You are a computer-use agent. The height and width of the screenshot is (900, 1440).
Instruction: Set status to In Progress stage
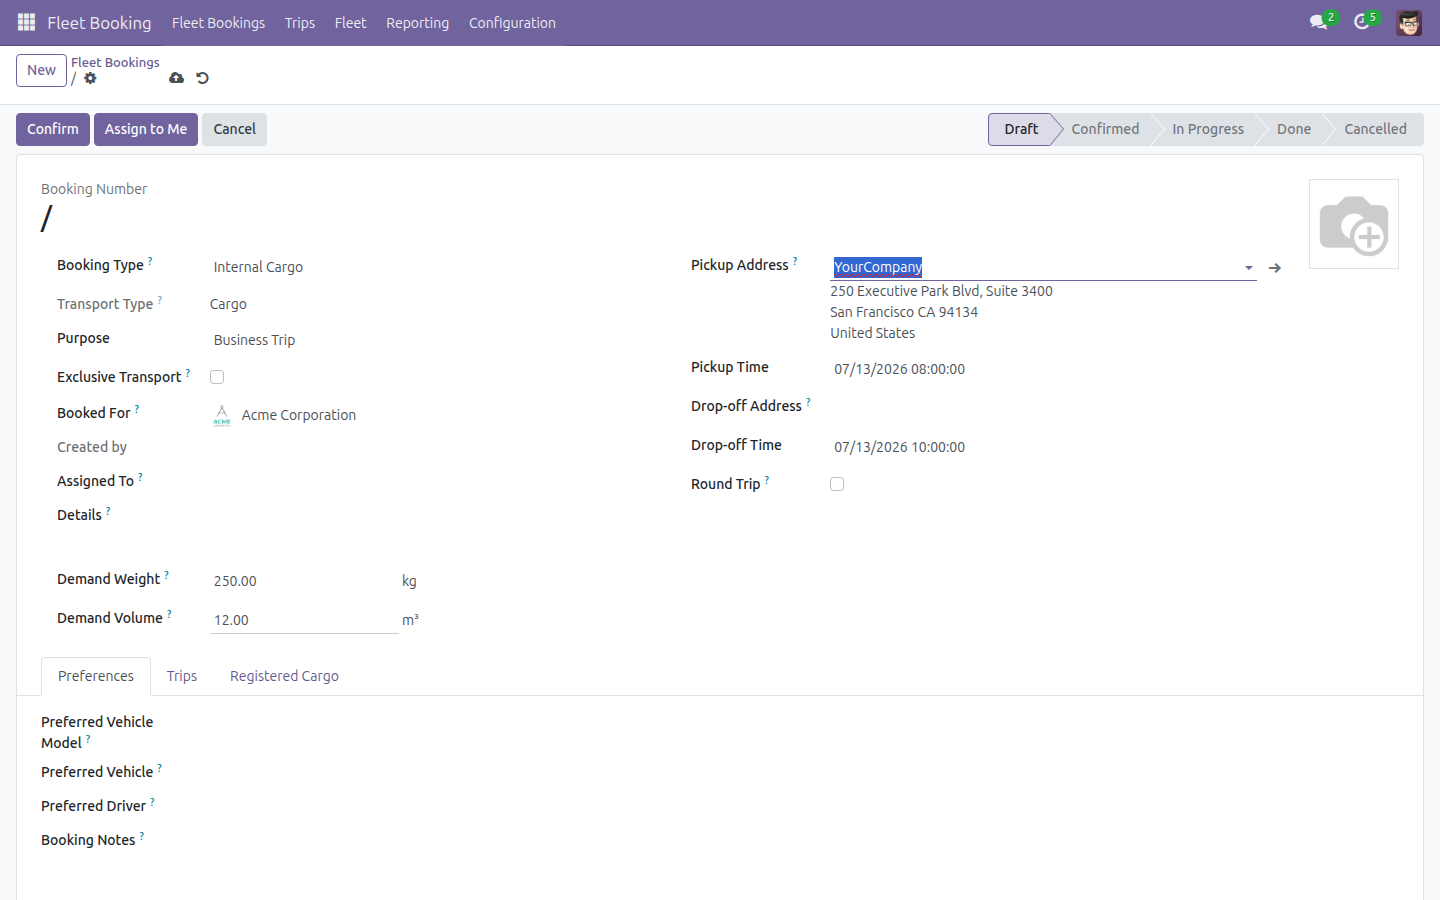pyautogui.click(x=1207, y=129)
